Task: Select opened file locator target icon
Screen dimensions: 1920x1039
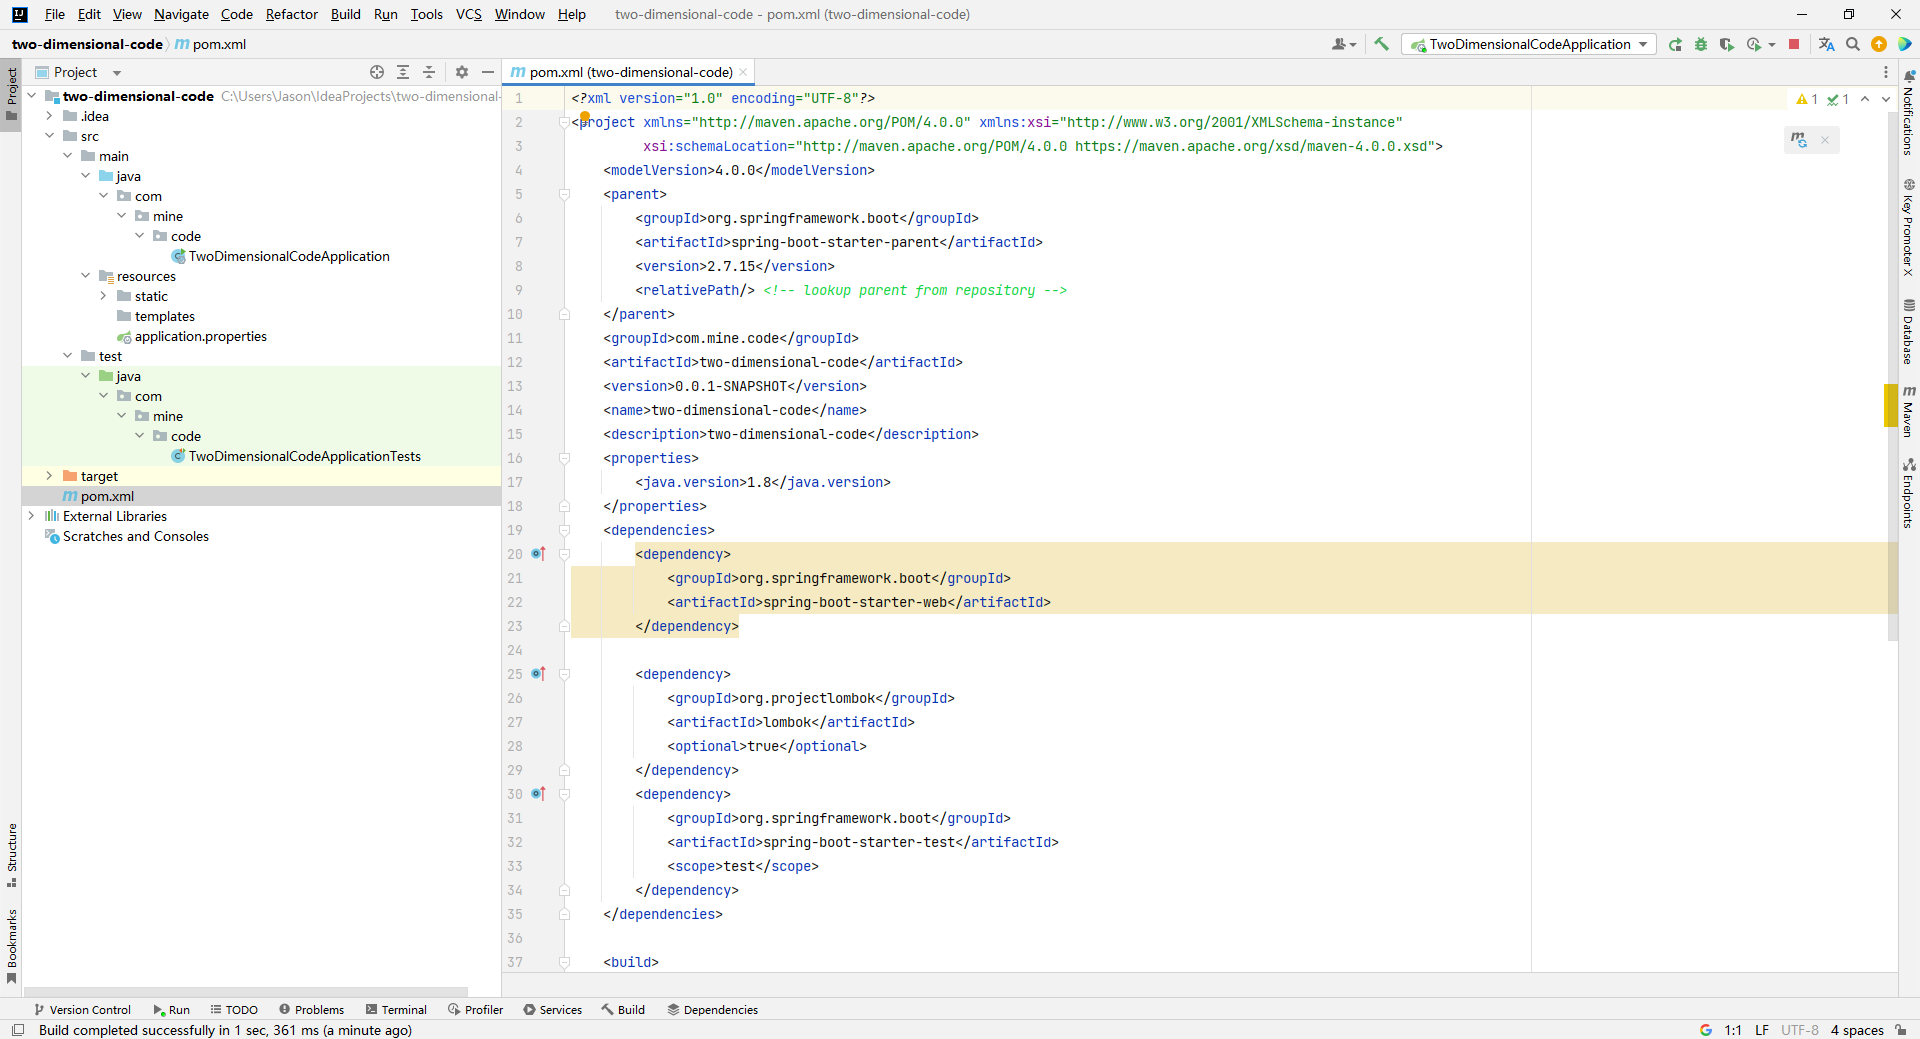Action: point(377,72)
